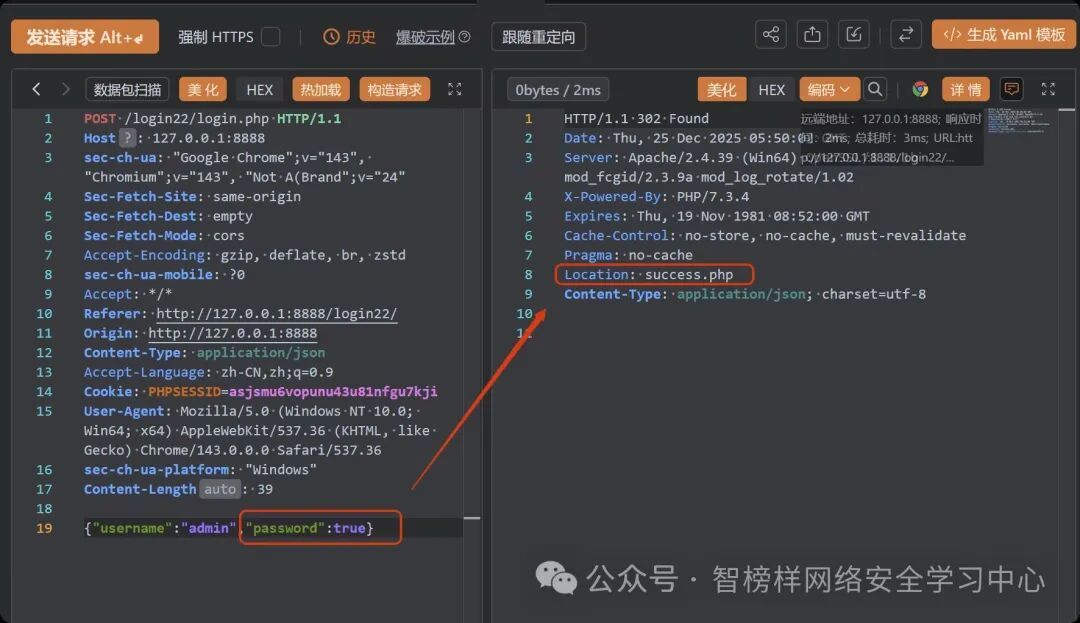Click the Accept-Encoding header line
This screenshot has height=623, width=1080.
(245, 255)
